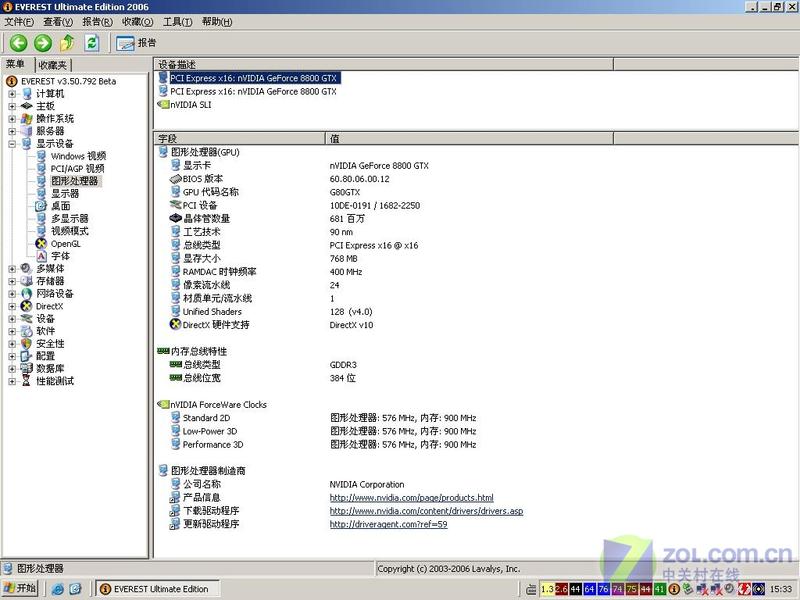This screenshot has width=800, height=600.
Task: Click the 字段 column header
Action: (239, 138)
